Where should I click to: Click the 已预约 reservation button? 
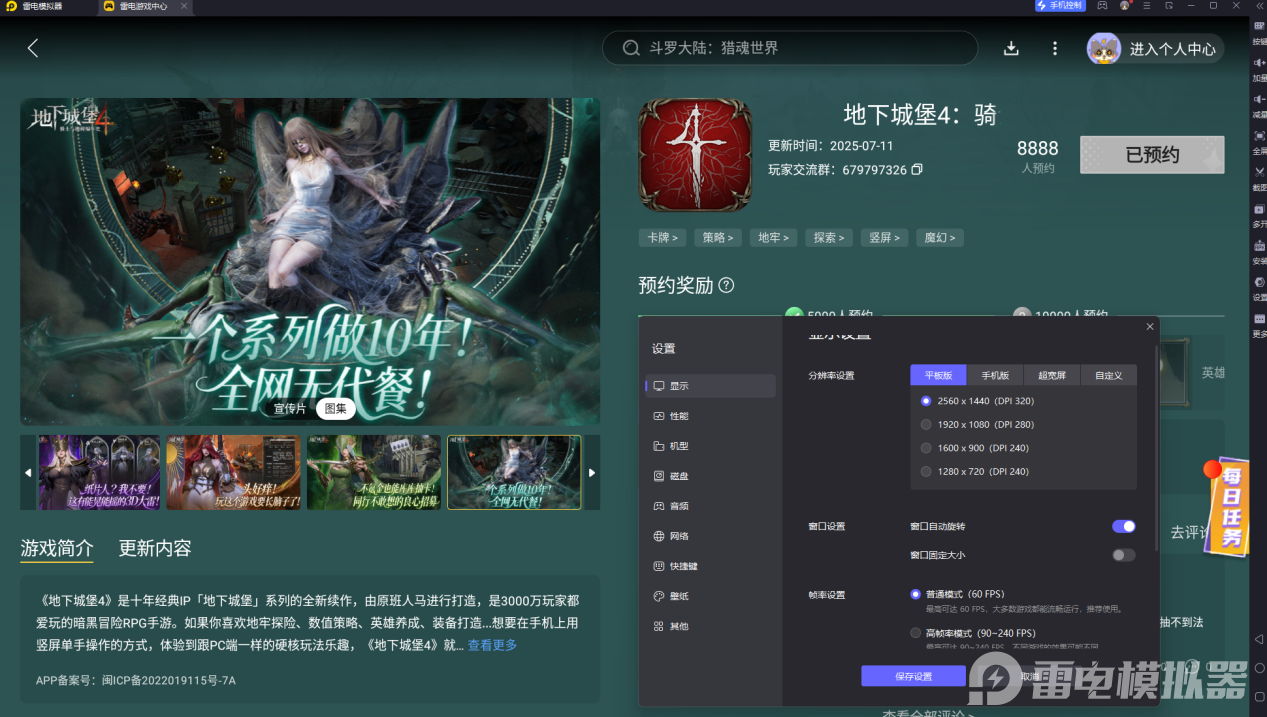(x=1152, y=155)
